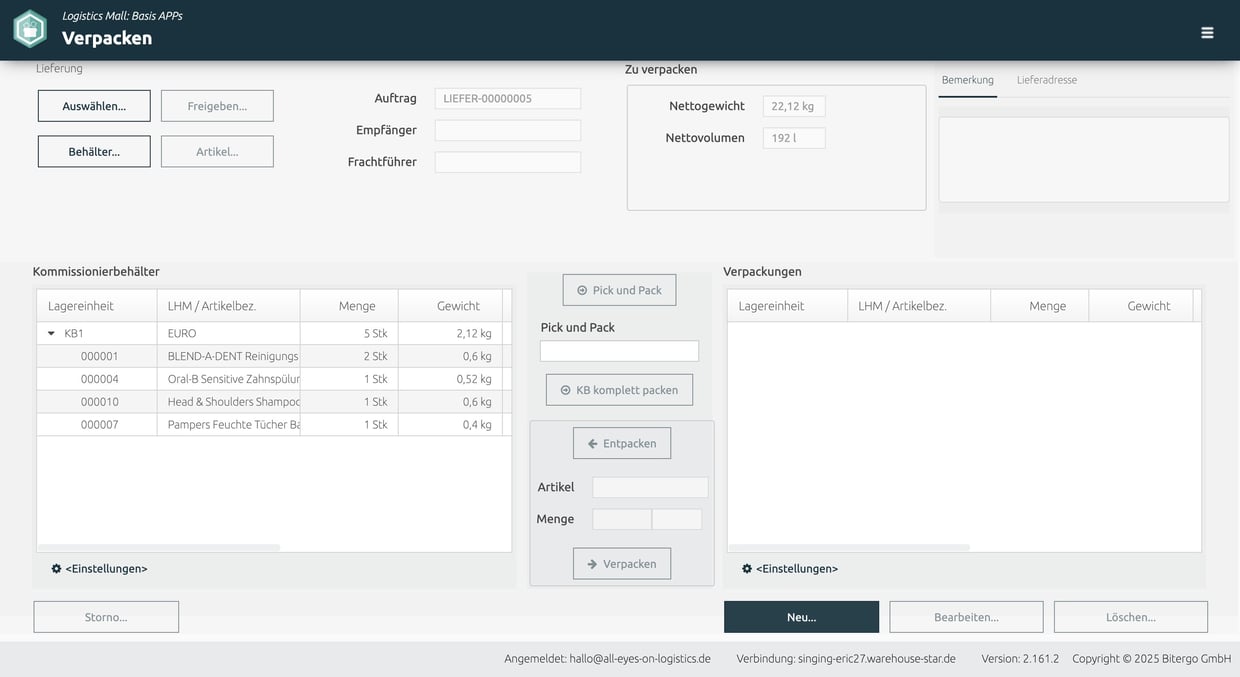Click the Pick und Pack button
Viewport: 1240px width, 677px height.
coord(619,290)
